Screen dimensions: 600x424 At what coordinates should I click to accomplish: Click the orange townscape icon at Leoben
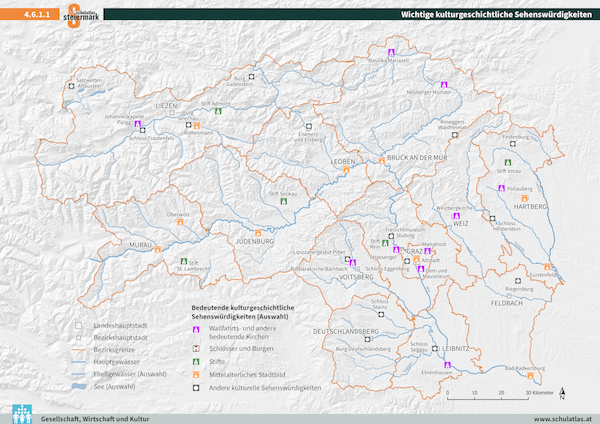pyautogui.click(x=346, y=170)
